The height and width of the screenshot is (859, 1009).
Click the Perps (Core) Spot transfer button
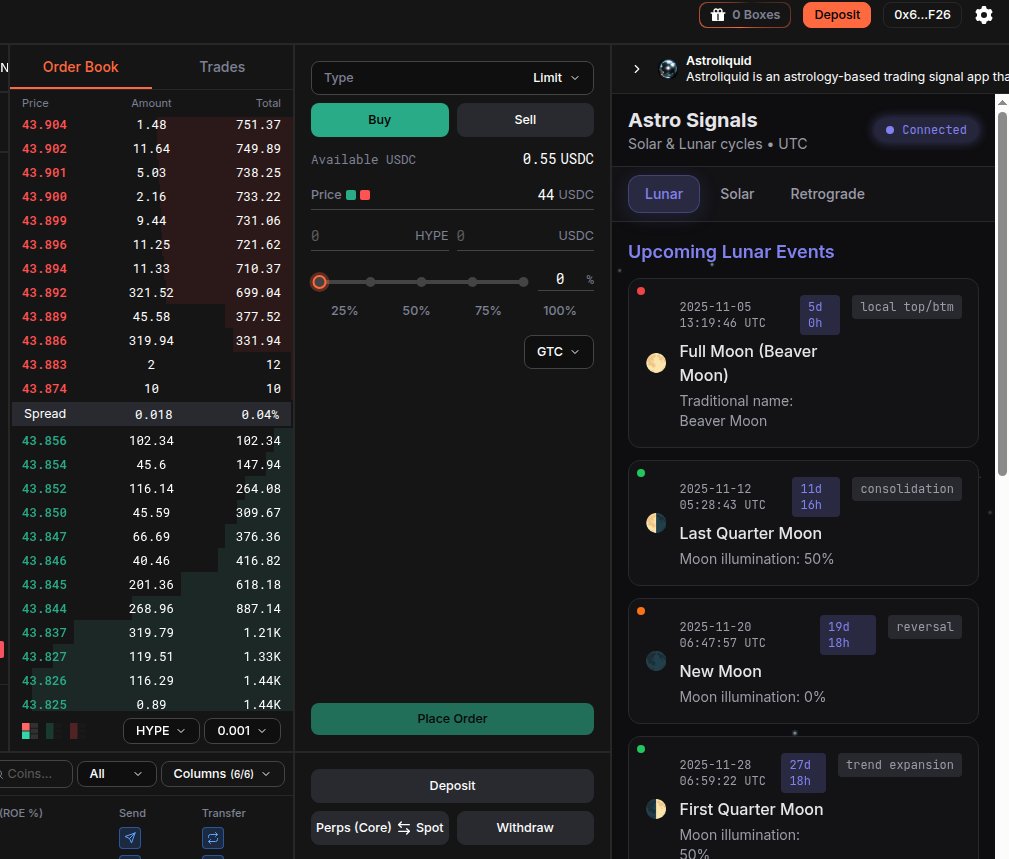click(380, 827)
